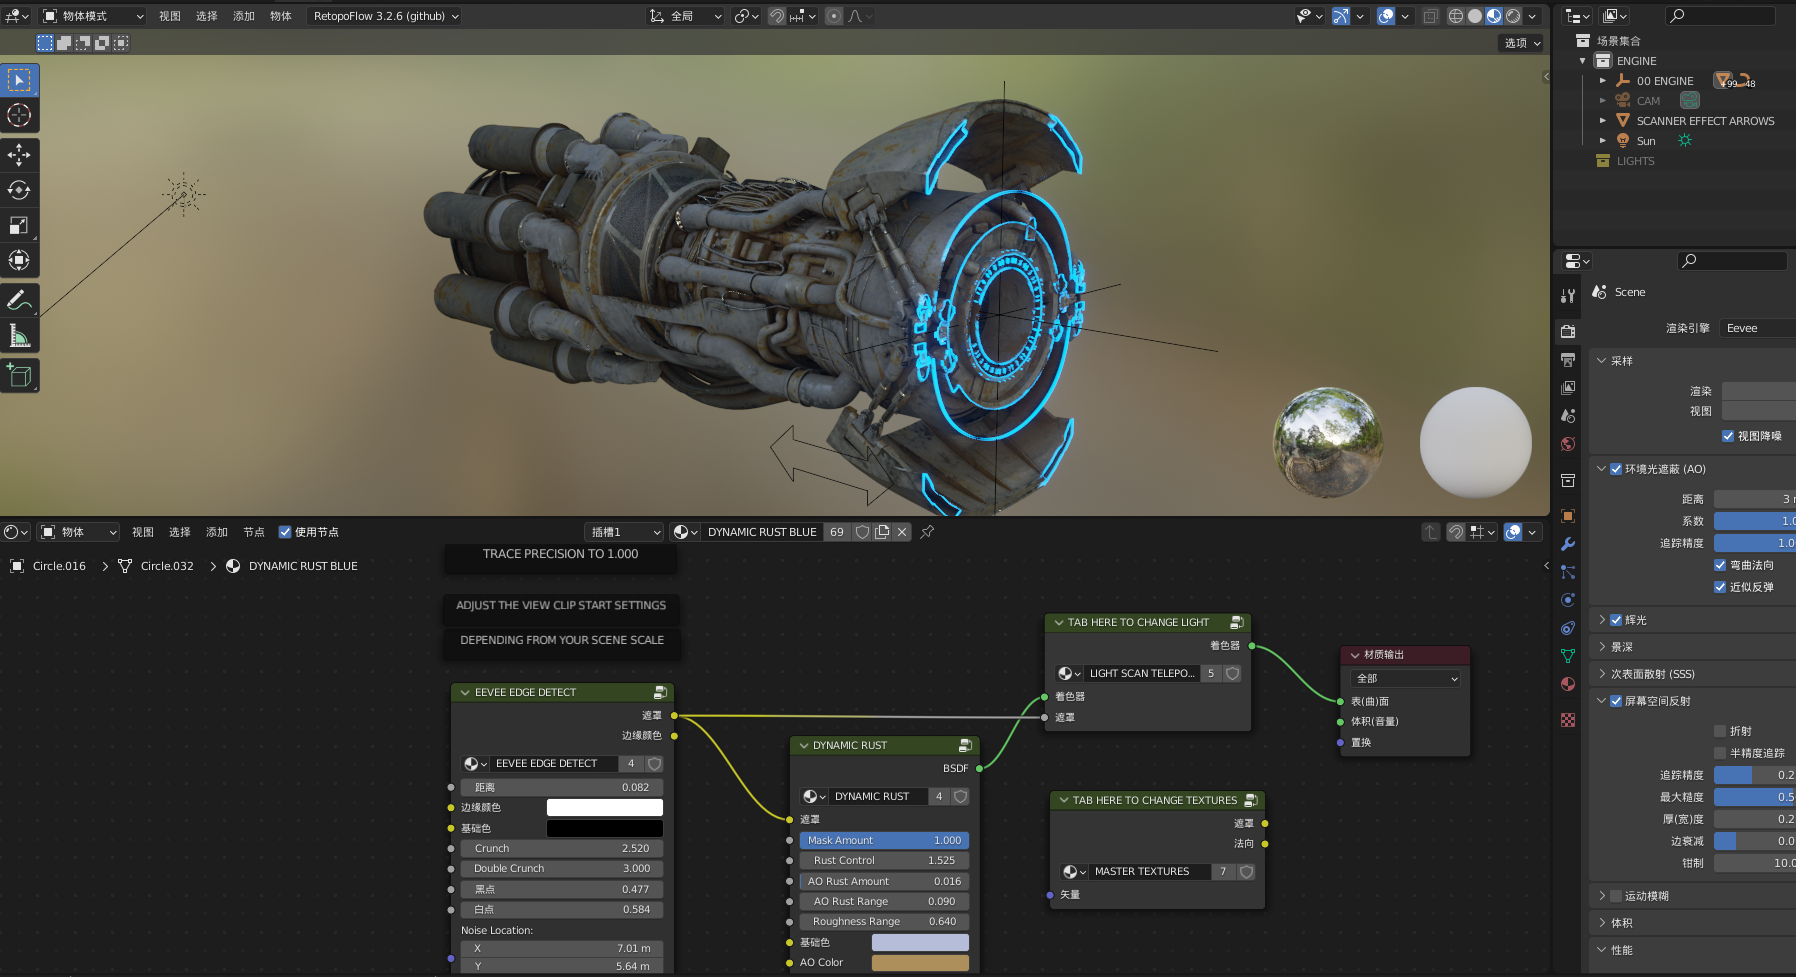
Task: Click the 69 users count button
Action: (837, 532)
